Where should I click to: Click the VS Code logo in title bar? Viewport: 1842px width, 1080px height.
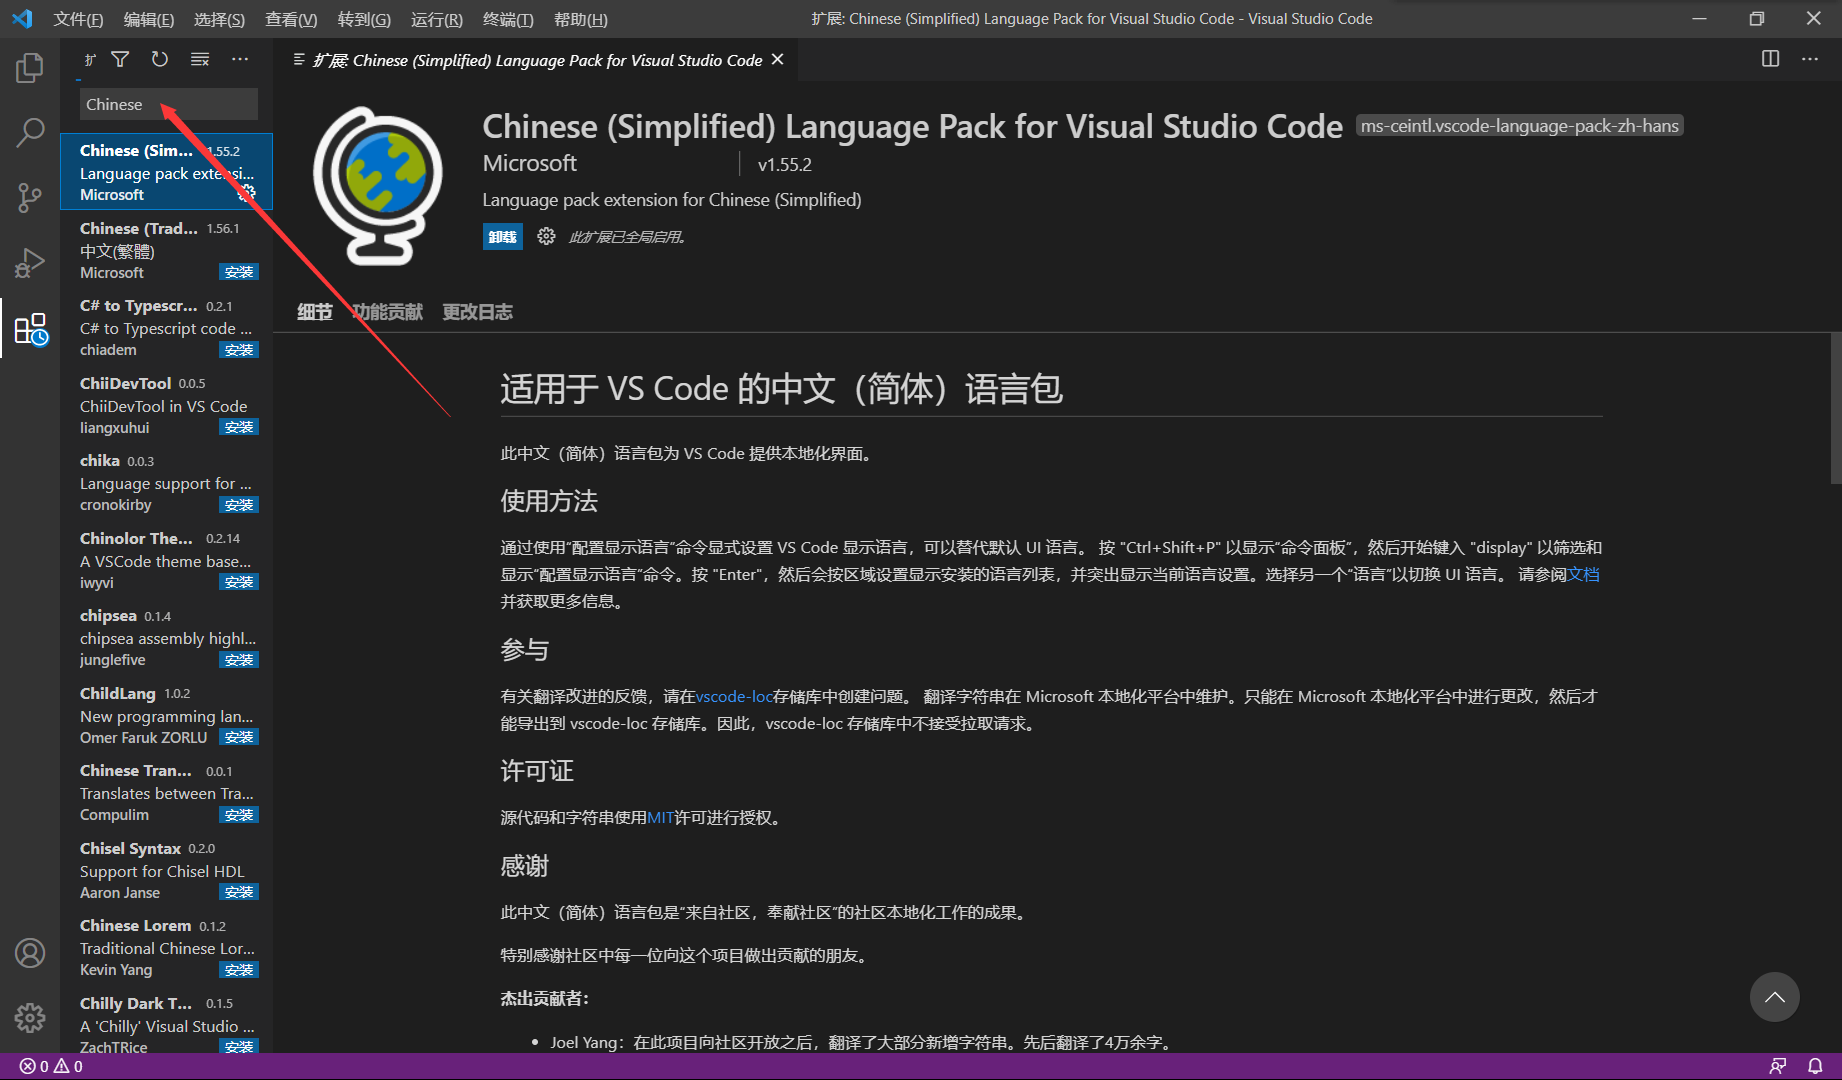[22, 19]
